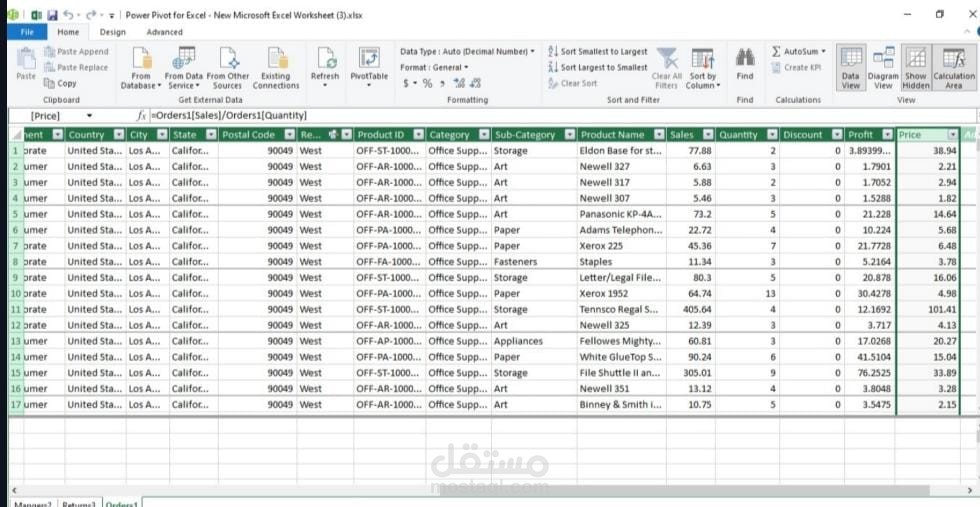
Task: Click cell "Fellowes Mighty..."
Action: coord(621,341)
